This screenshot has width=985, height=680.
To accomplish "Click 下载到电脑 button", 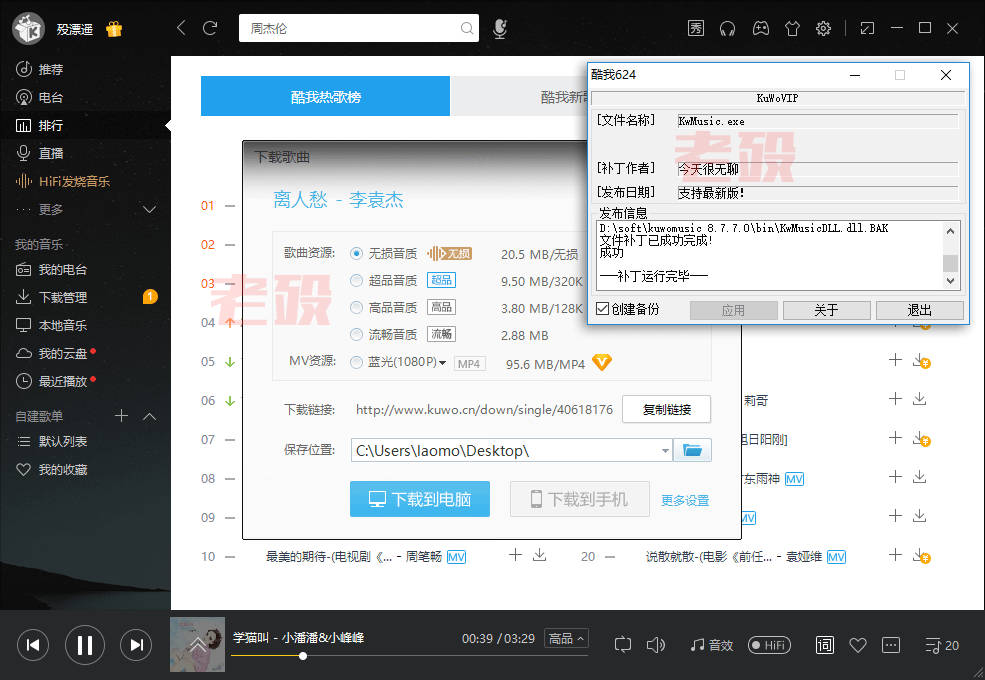I will point(420,499).
